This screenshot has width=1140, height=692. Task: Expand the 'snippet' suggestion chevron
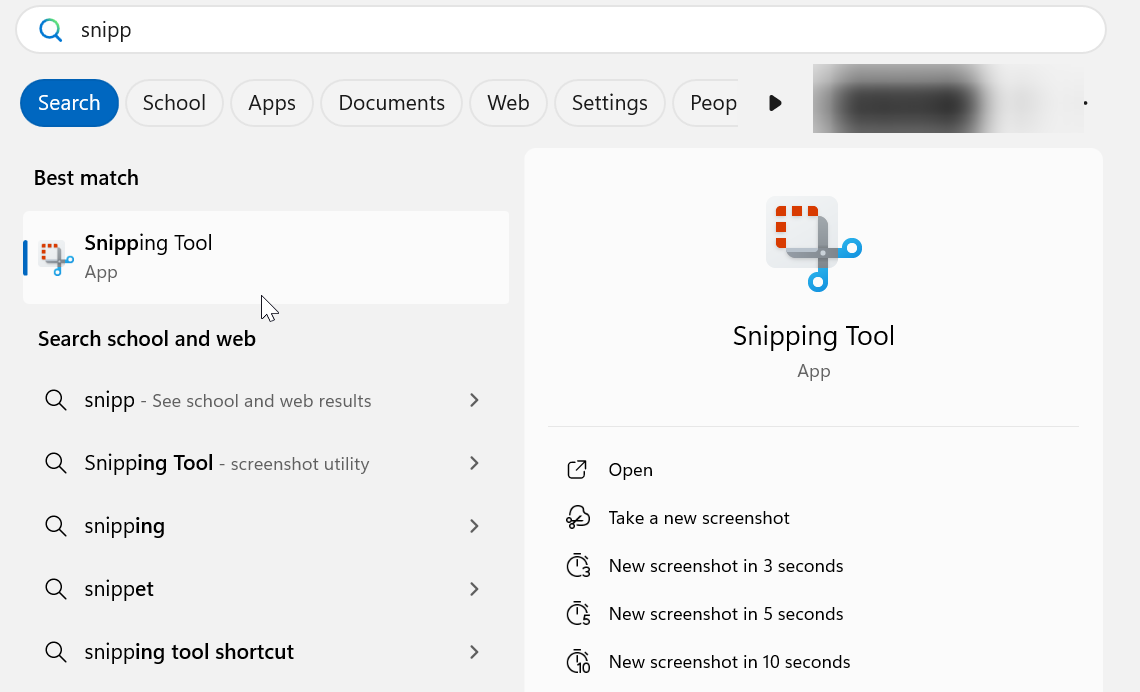(474, 589)
